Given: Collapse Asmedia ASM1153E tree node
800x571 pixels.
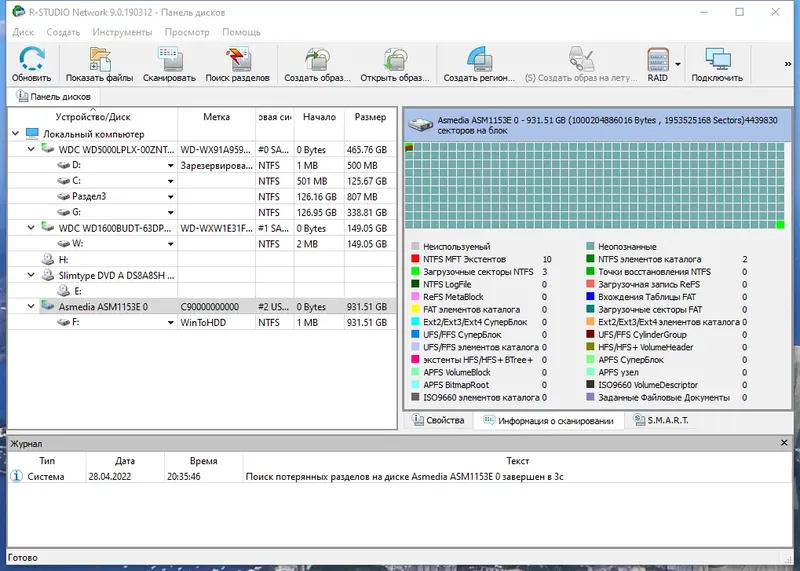Looking at the screenshot, I should [31, 306].
